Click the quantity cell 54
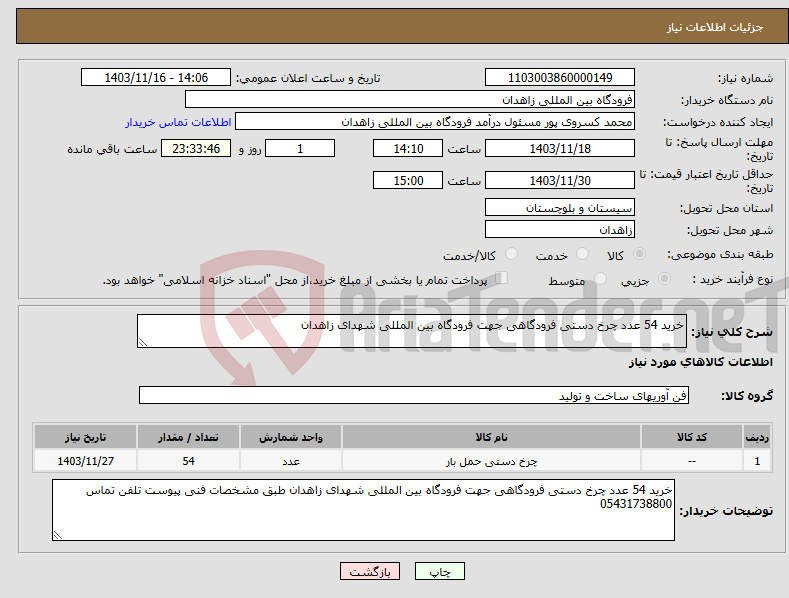This screenshot has height=598, width=789. (188, 461)
